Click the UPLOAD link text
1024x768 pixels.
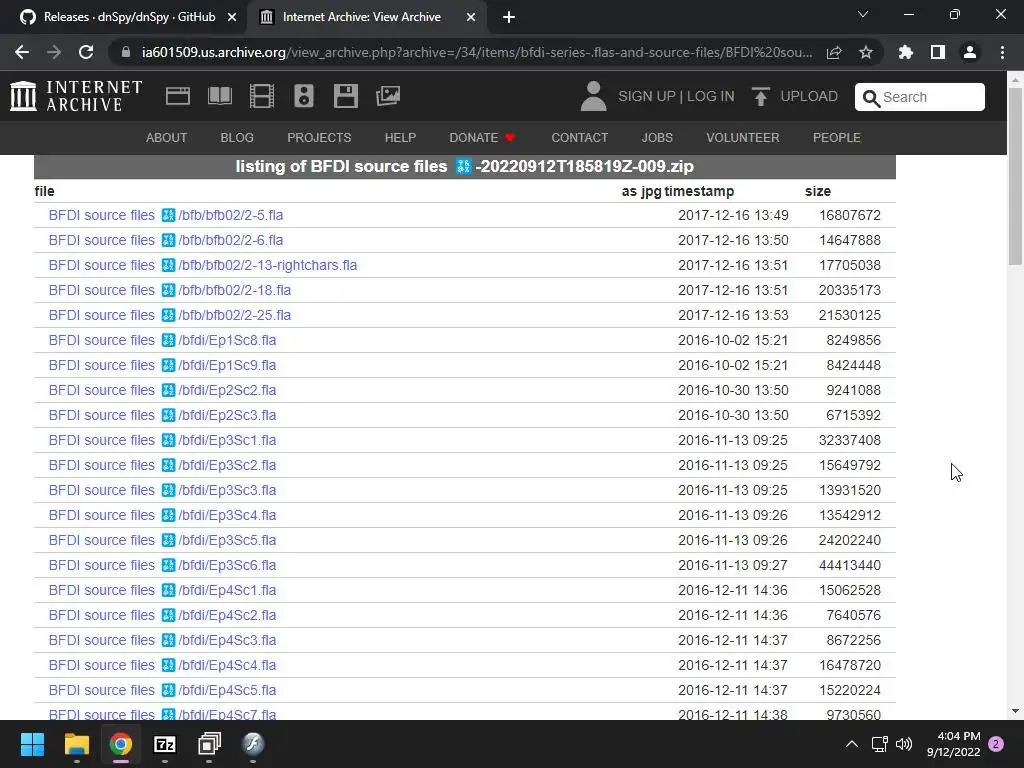[809, 96]
